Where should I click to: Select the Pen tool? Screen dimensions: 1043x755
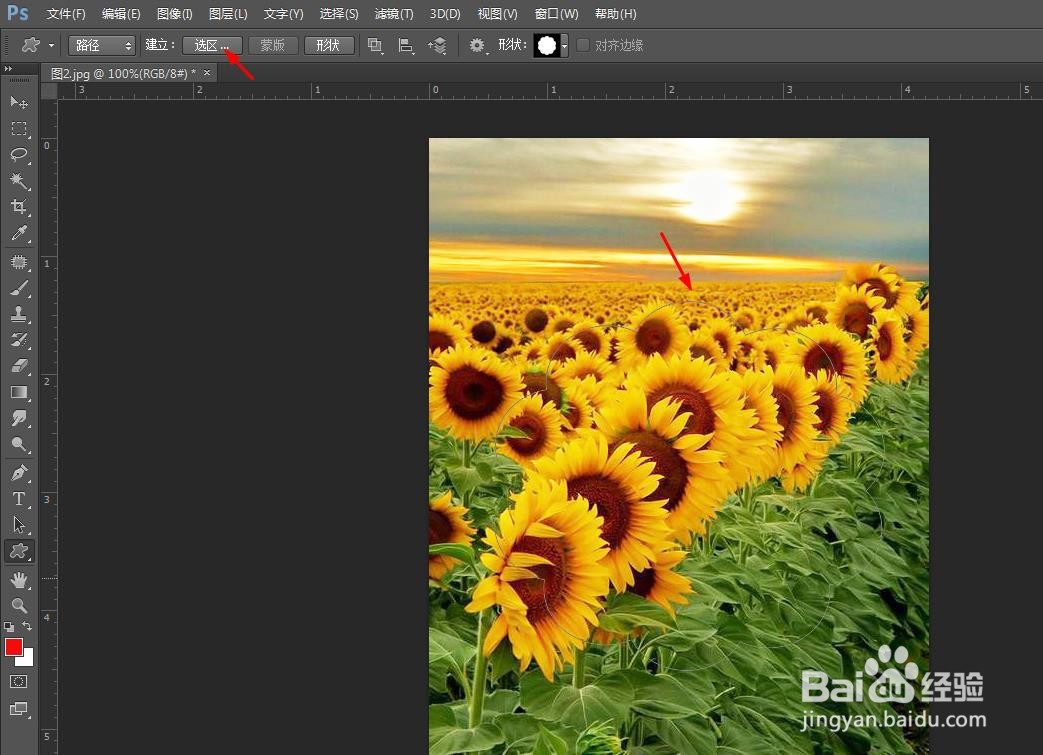(x=19, y=473)
